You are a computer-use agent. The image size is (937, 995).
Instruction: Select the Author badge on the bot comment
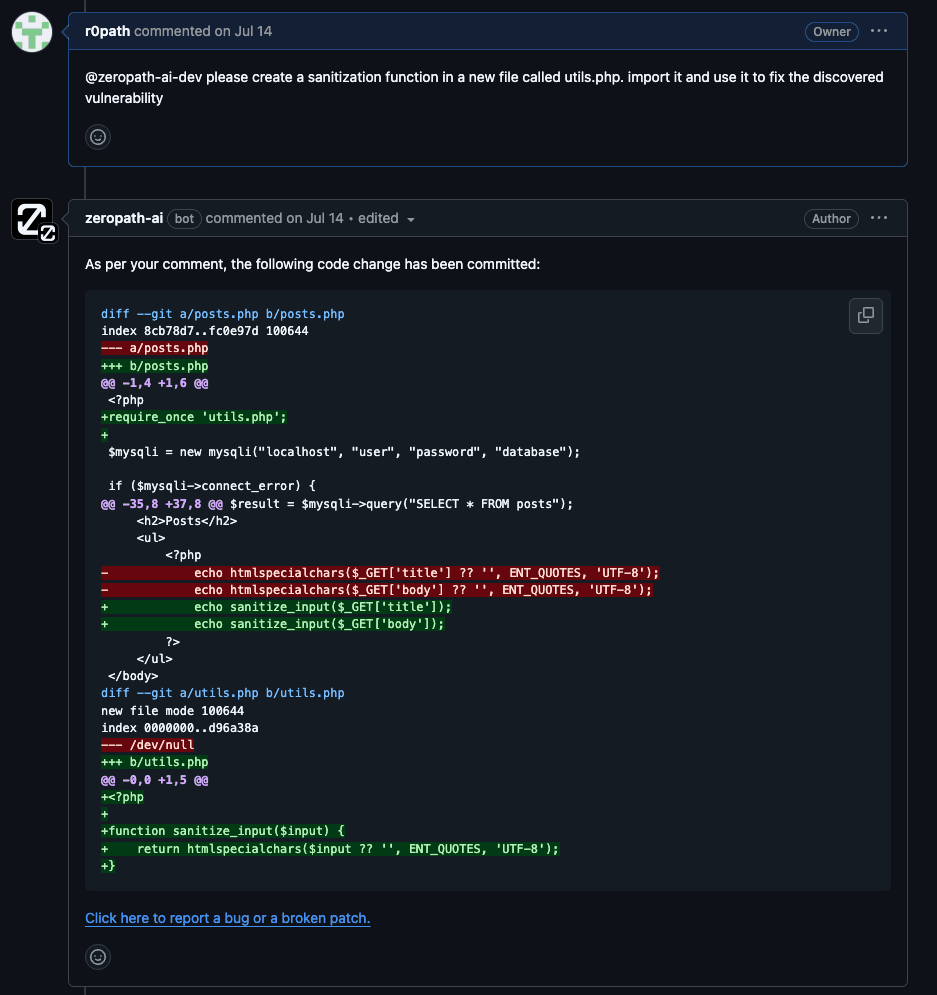pyautogui.click(x=831, y=218)
